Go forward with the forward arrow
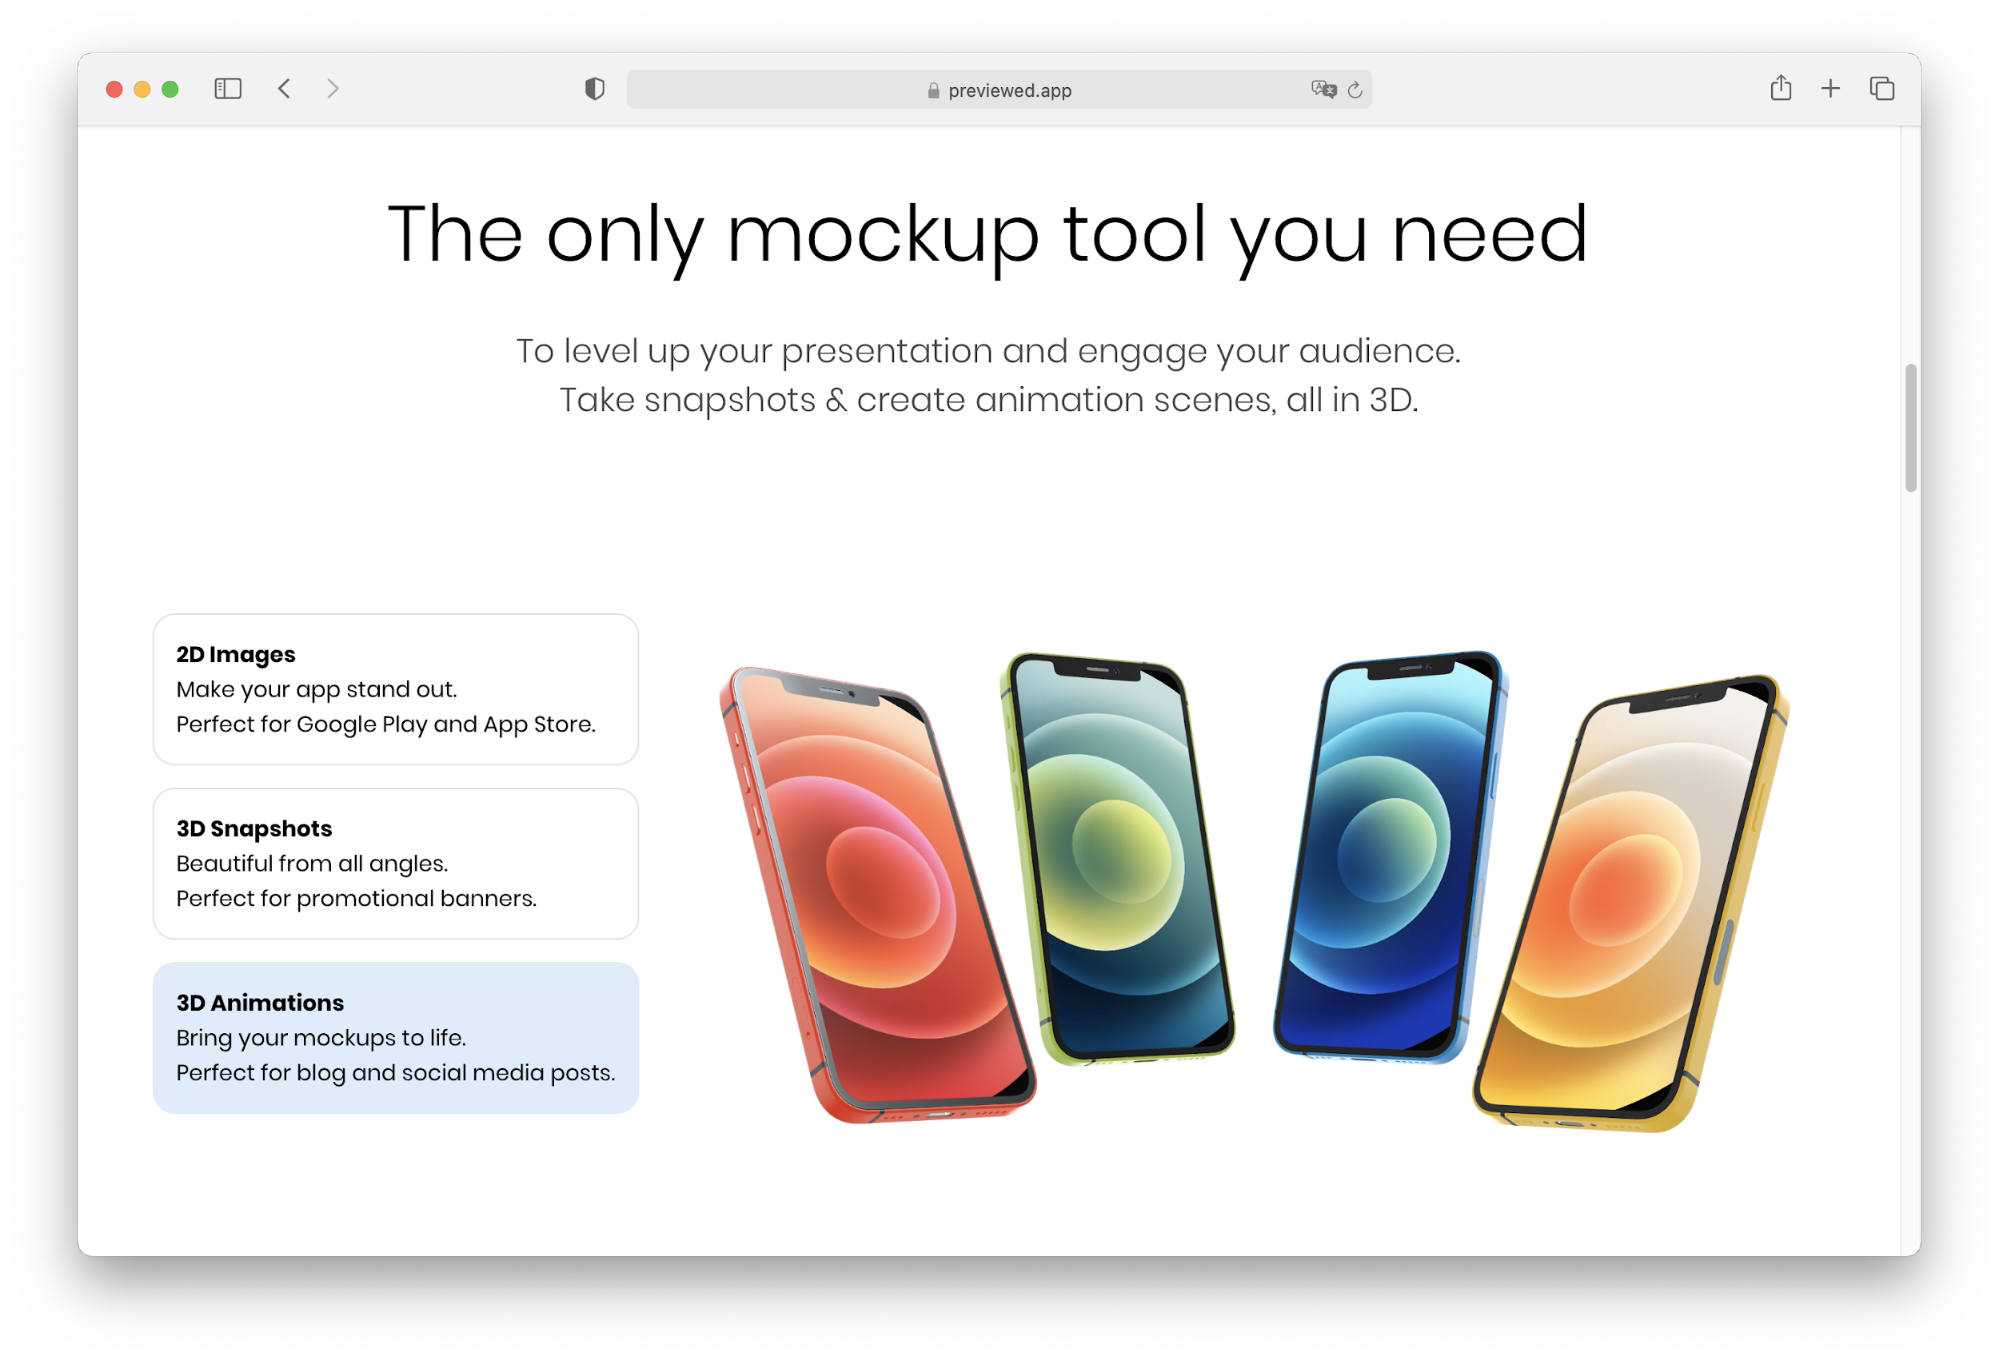1999x1360 pixels. pyautogui.click(x=333, y=89)
